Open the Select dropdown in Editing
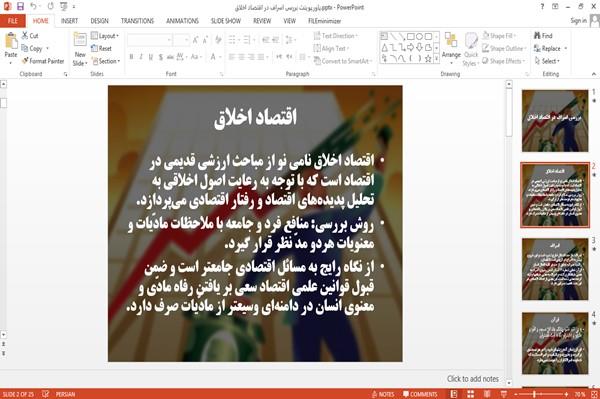The height and width of the screenshot is (399, 600). [547, 61]
